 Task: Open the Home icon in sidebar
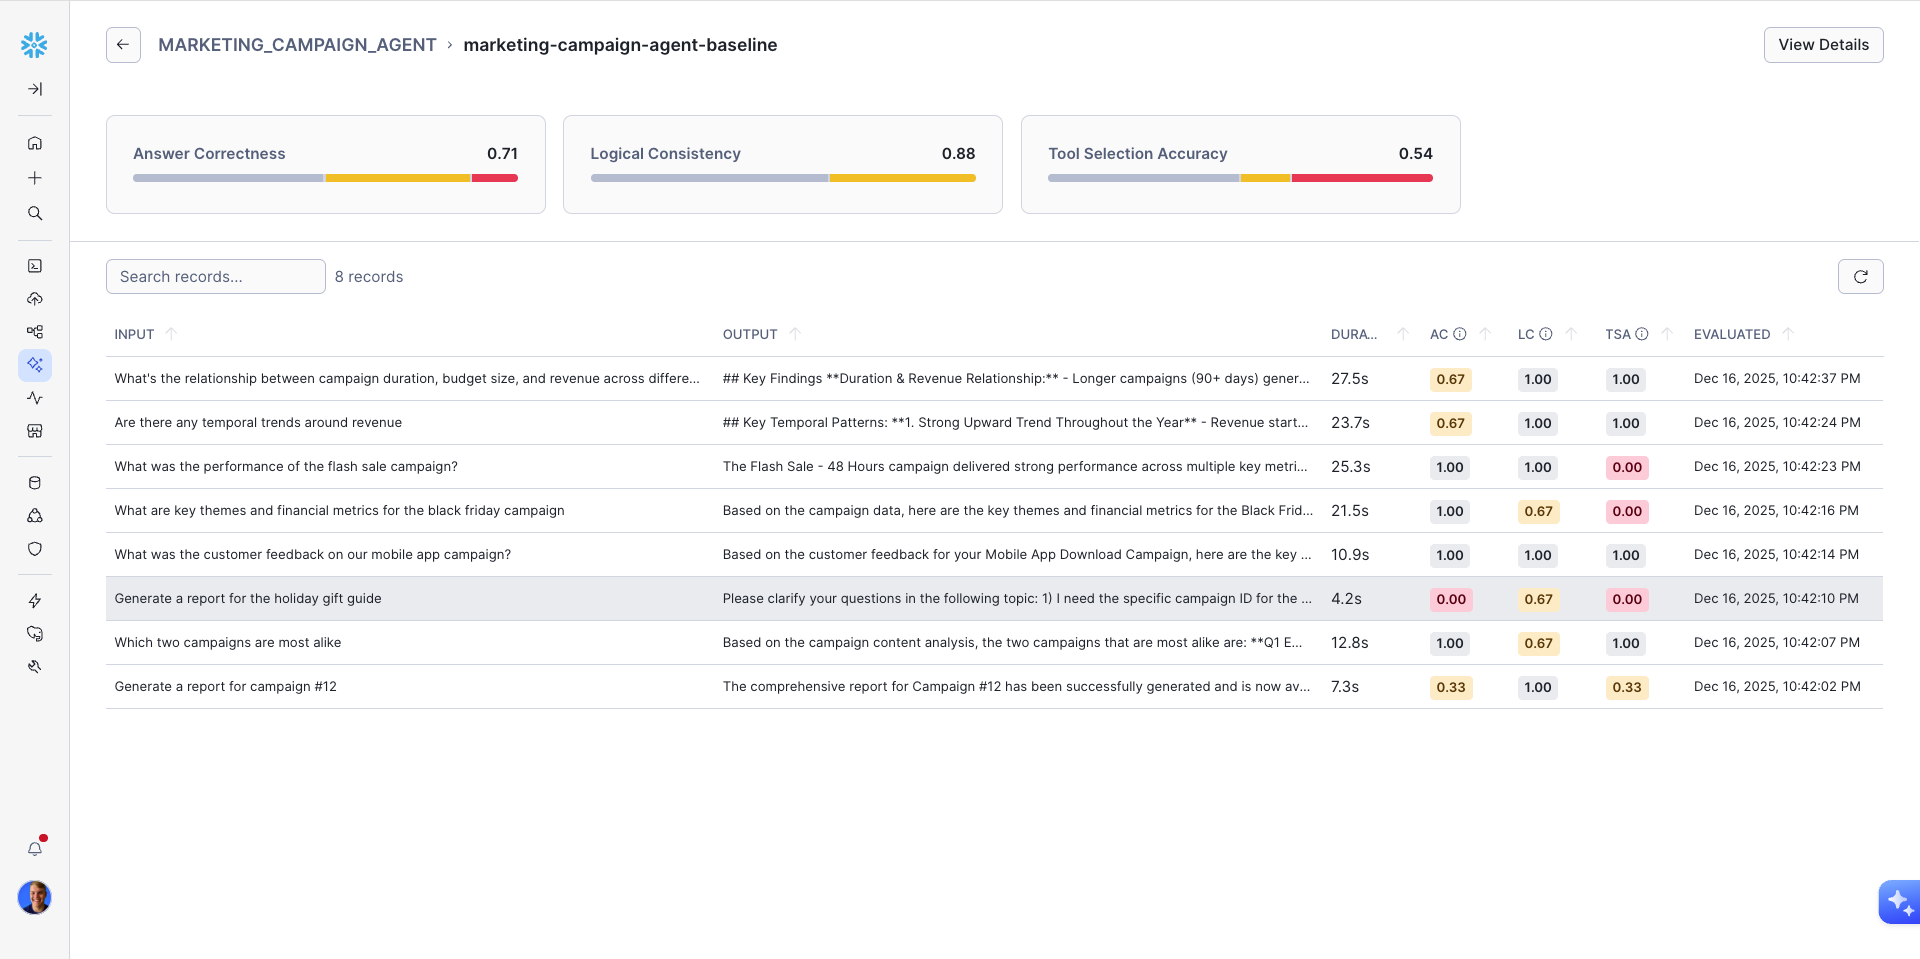point(35,143)
